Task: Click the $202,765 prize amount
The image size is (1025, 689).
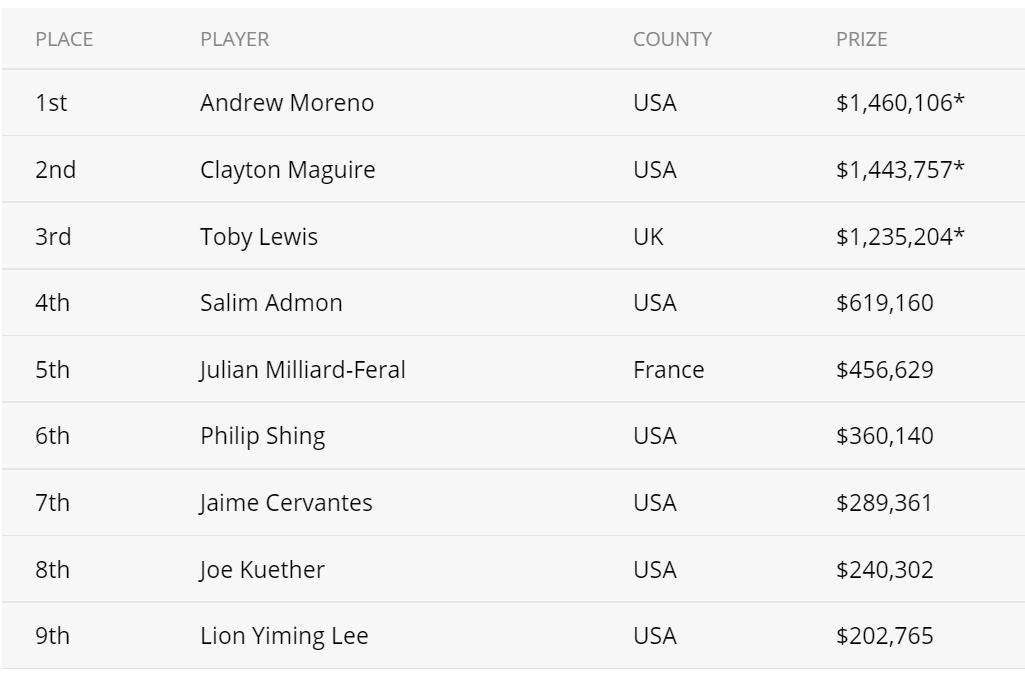Action: [884, 636]
